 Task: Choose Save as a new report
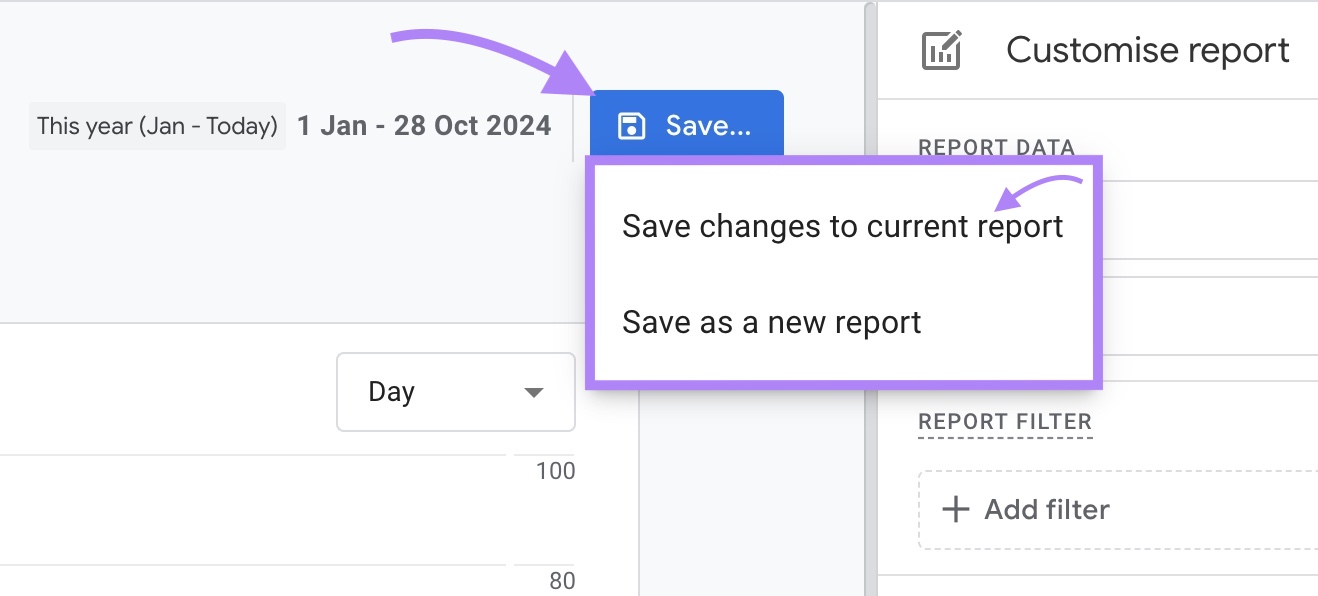772,322
